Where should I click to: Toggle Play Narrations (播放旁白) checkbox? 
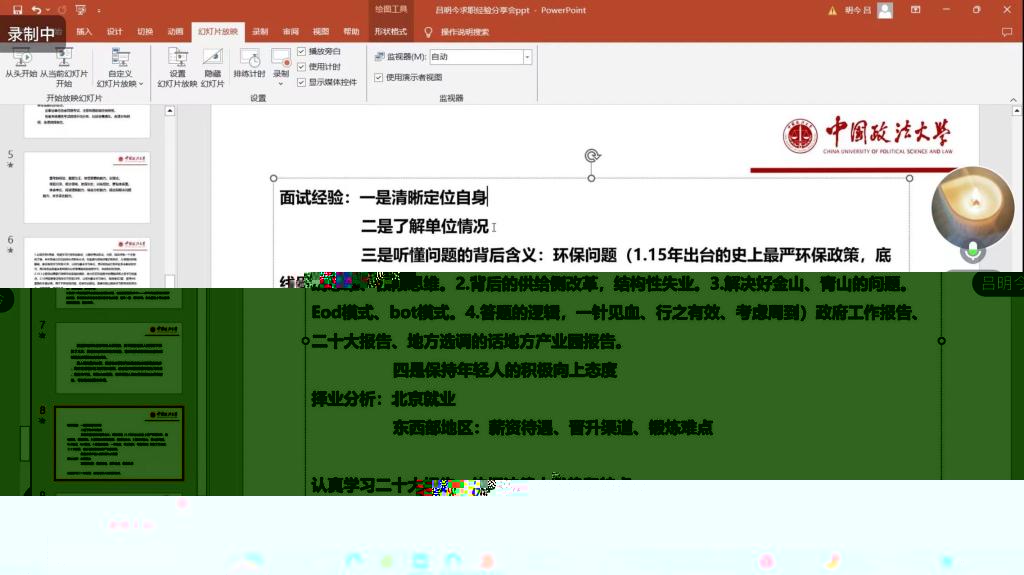click(302, 51)
